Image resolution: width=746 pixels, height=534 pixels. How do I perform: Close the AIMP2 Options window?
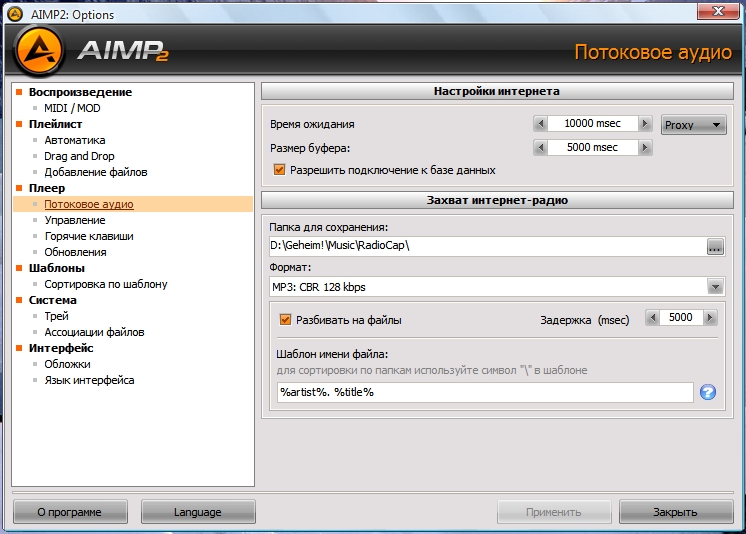click(x=717, y=11)
